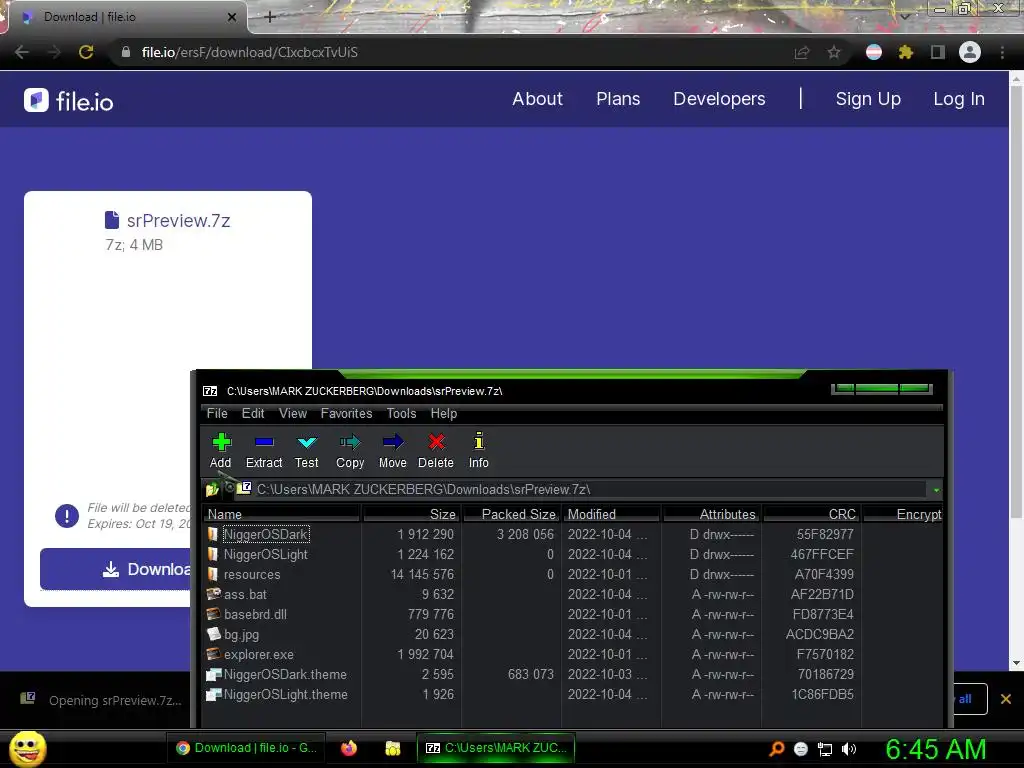
Task: Click the browser Back arrow
Action: click(x=22, y=52)
